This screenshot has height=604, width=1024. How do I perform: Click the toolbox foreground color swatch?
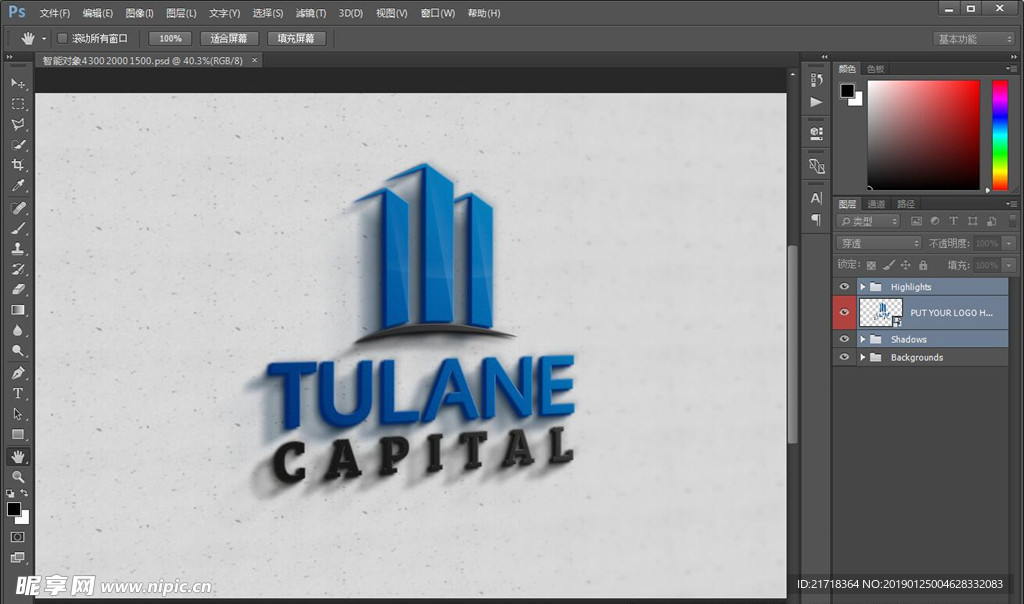point(13,509)
